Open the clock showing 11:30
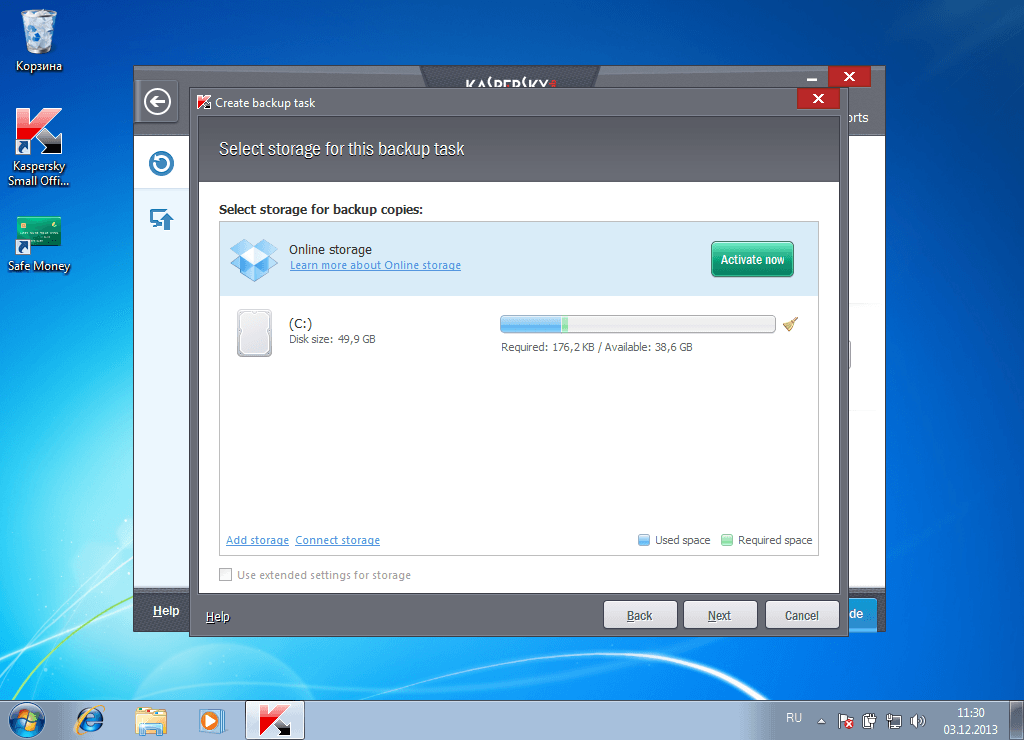 pyautogui.click(x=970, y=720)
